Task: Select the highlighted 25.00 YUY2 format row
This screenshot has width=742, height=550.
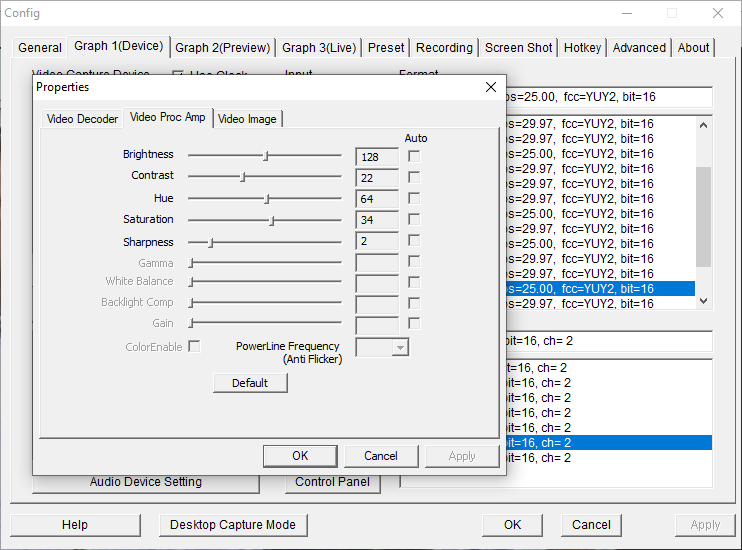Action: (x=600, y=289)
